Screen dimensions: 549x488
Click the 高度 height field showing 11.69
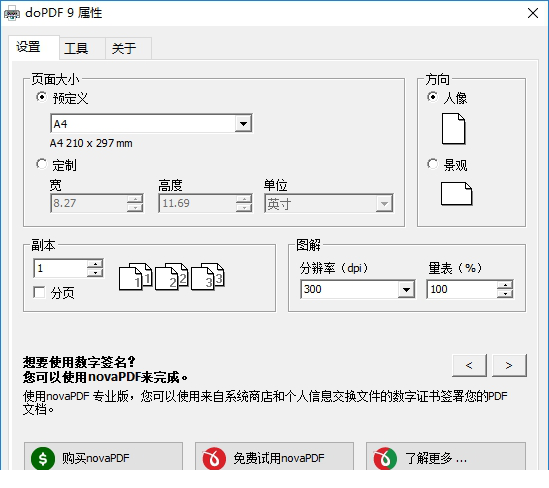197,203
